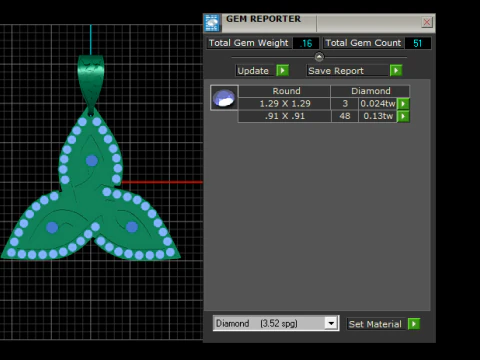Select the large blue gem in right lobe
This screenshot has height=360, width=480.
[x=132, y=227]
